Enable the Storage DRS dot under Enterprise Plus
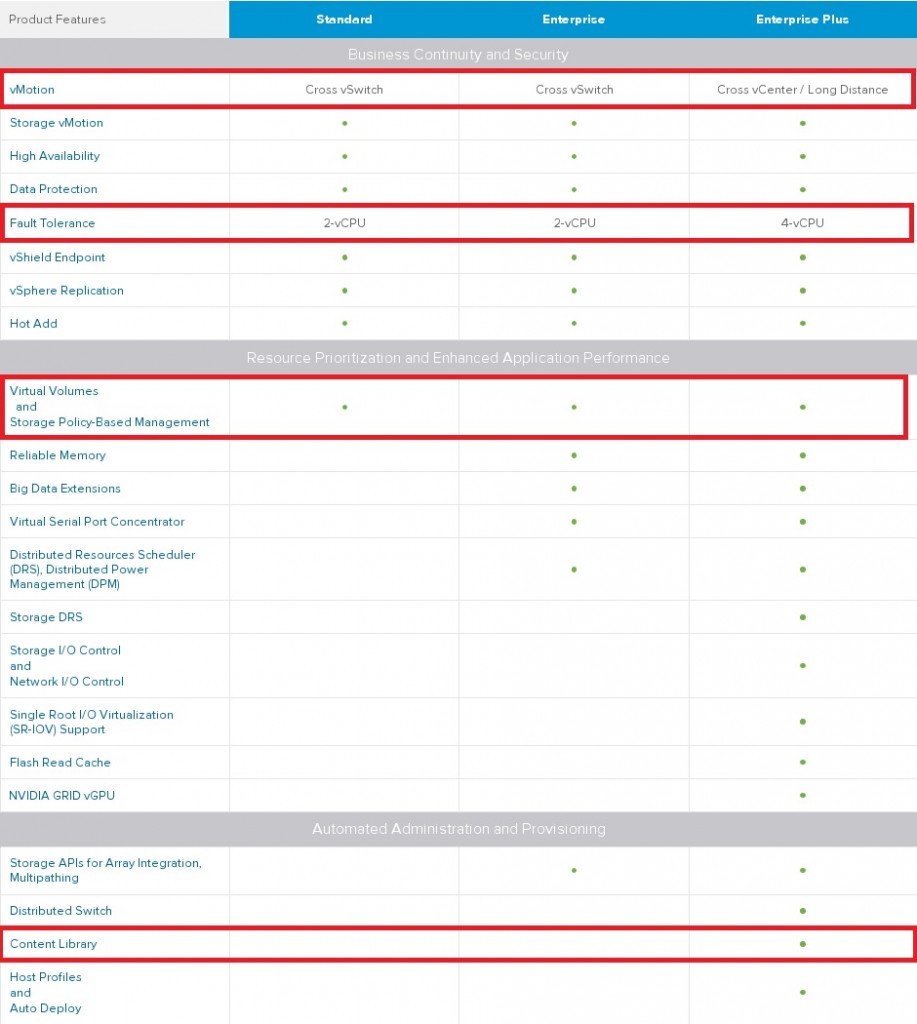917x1024 pixels. point(802,617)
